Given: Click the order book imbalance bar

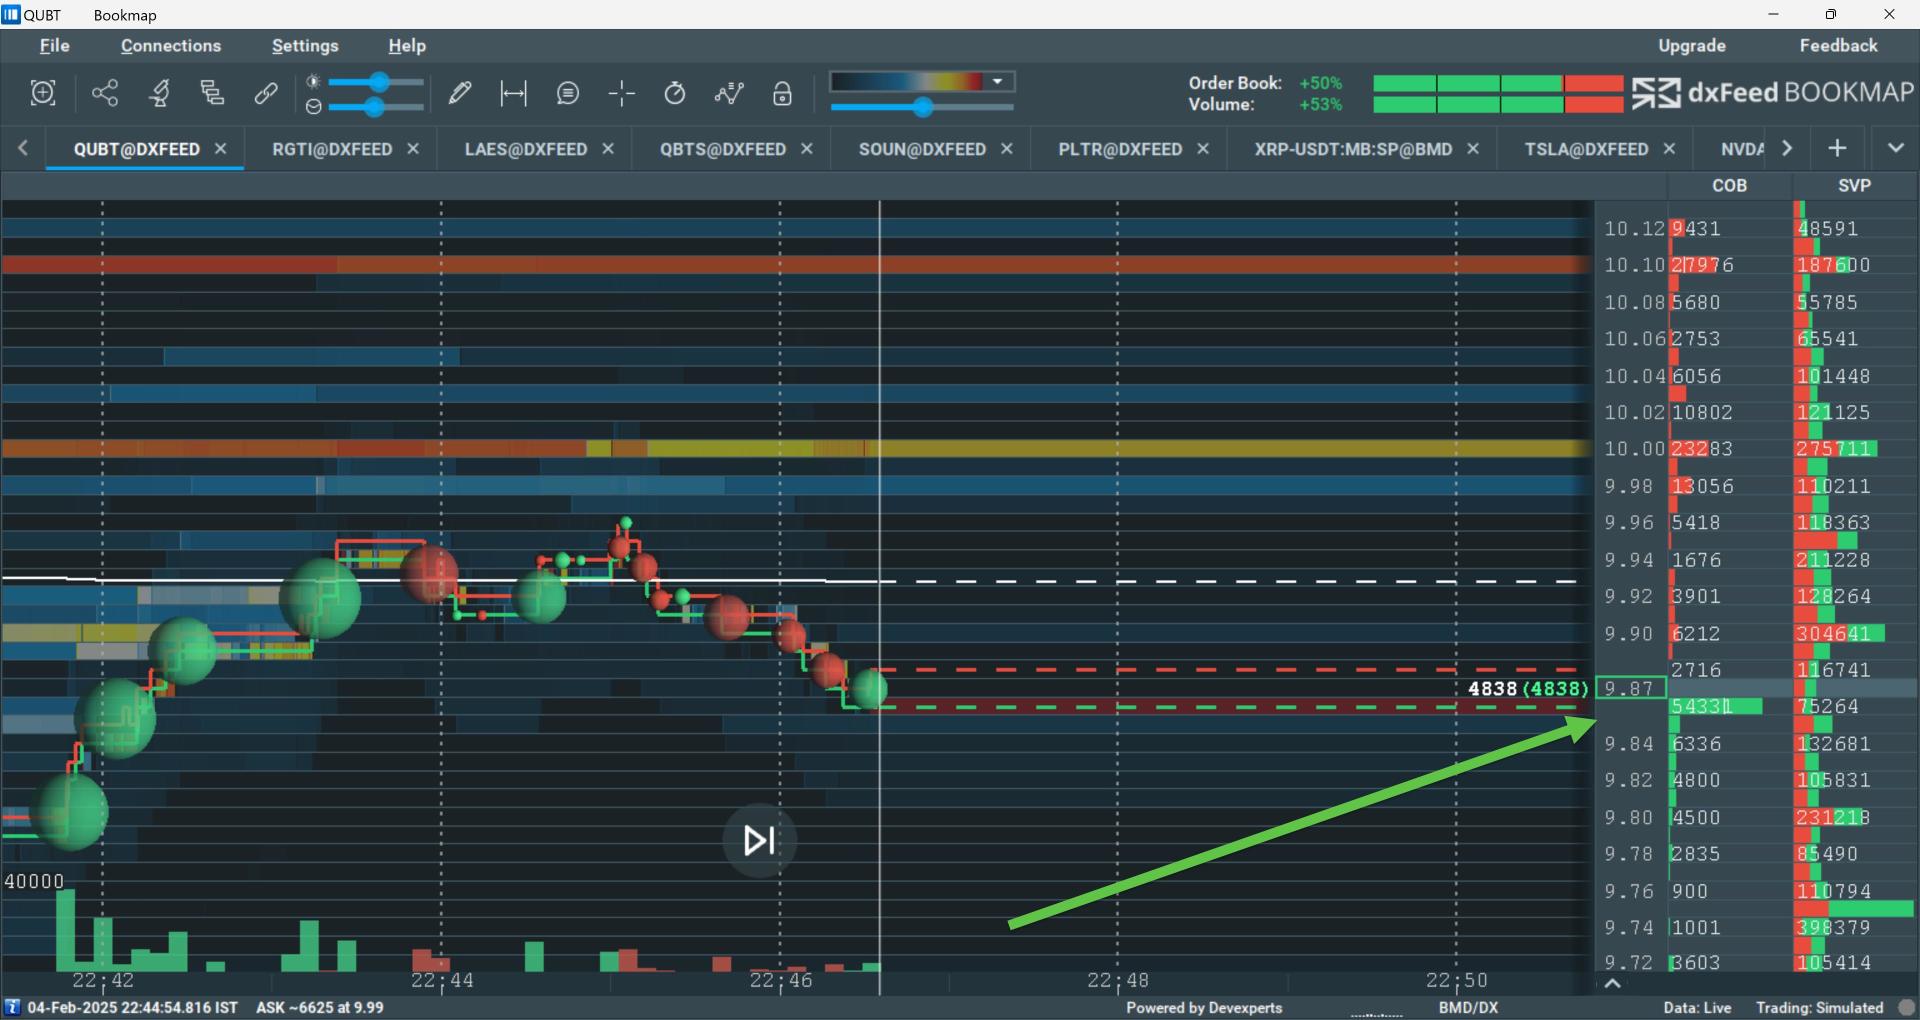Looking at the screenshot, I should pyautogui.click(x=1497, y=83).
